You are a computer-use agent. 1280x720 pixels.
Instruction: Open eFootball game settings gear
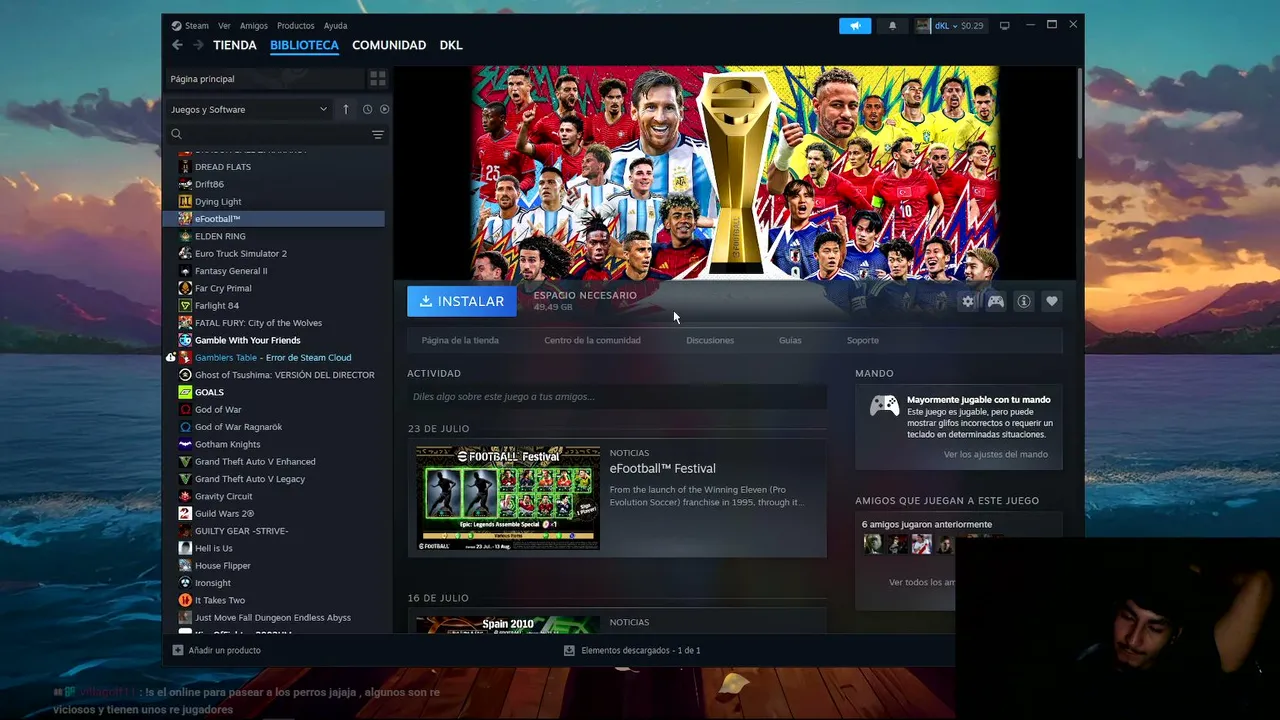pyautogui.click(x=968, y=301)
